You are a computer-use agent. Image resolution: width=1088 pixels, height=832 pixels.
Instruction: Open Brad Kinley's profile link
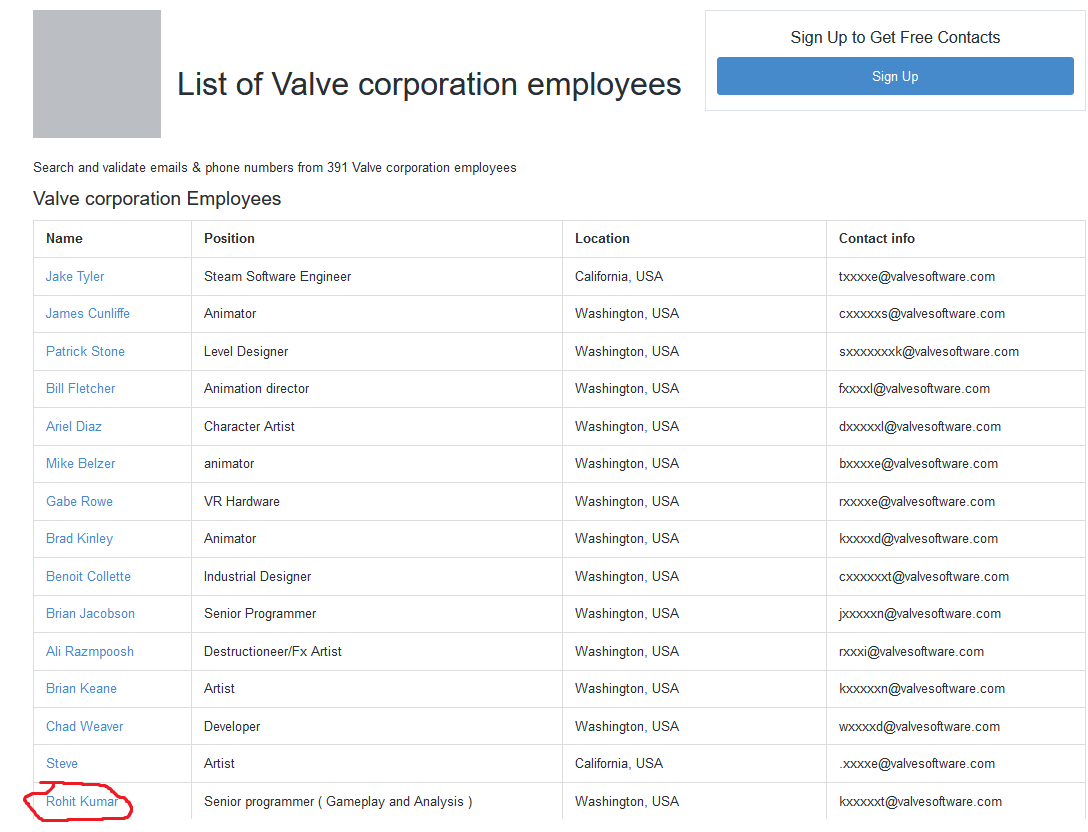(79, 538)
